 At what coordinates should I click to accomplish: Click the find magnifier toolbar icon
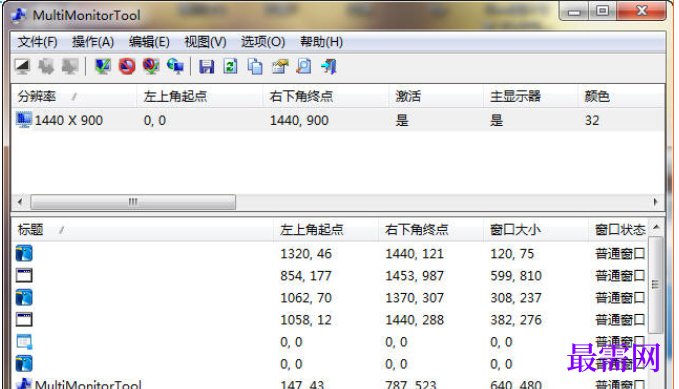(x=304, y=66)
